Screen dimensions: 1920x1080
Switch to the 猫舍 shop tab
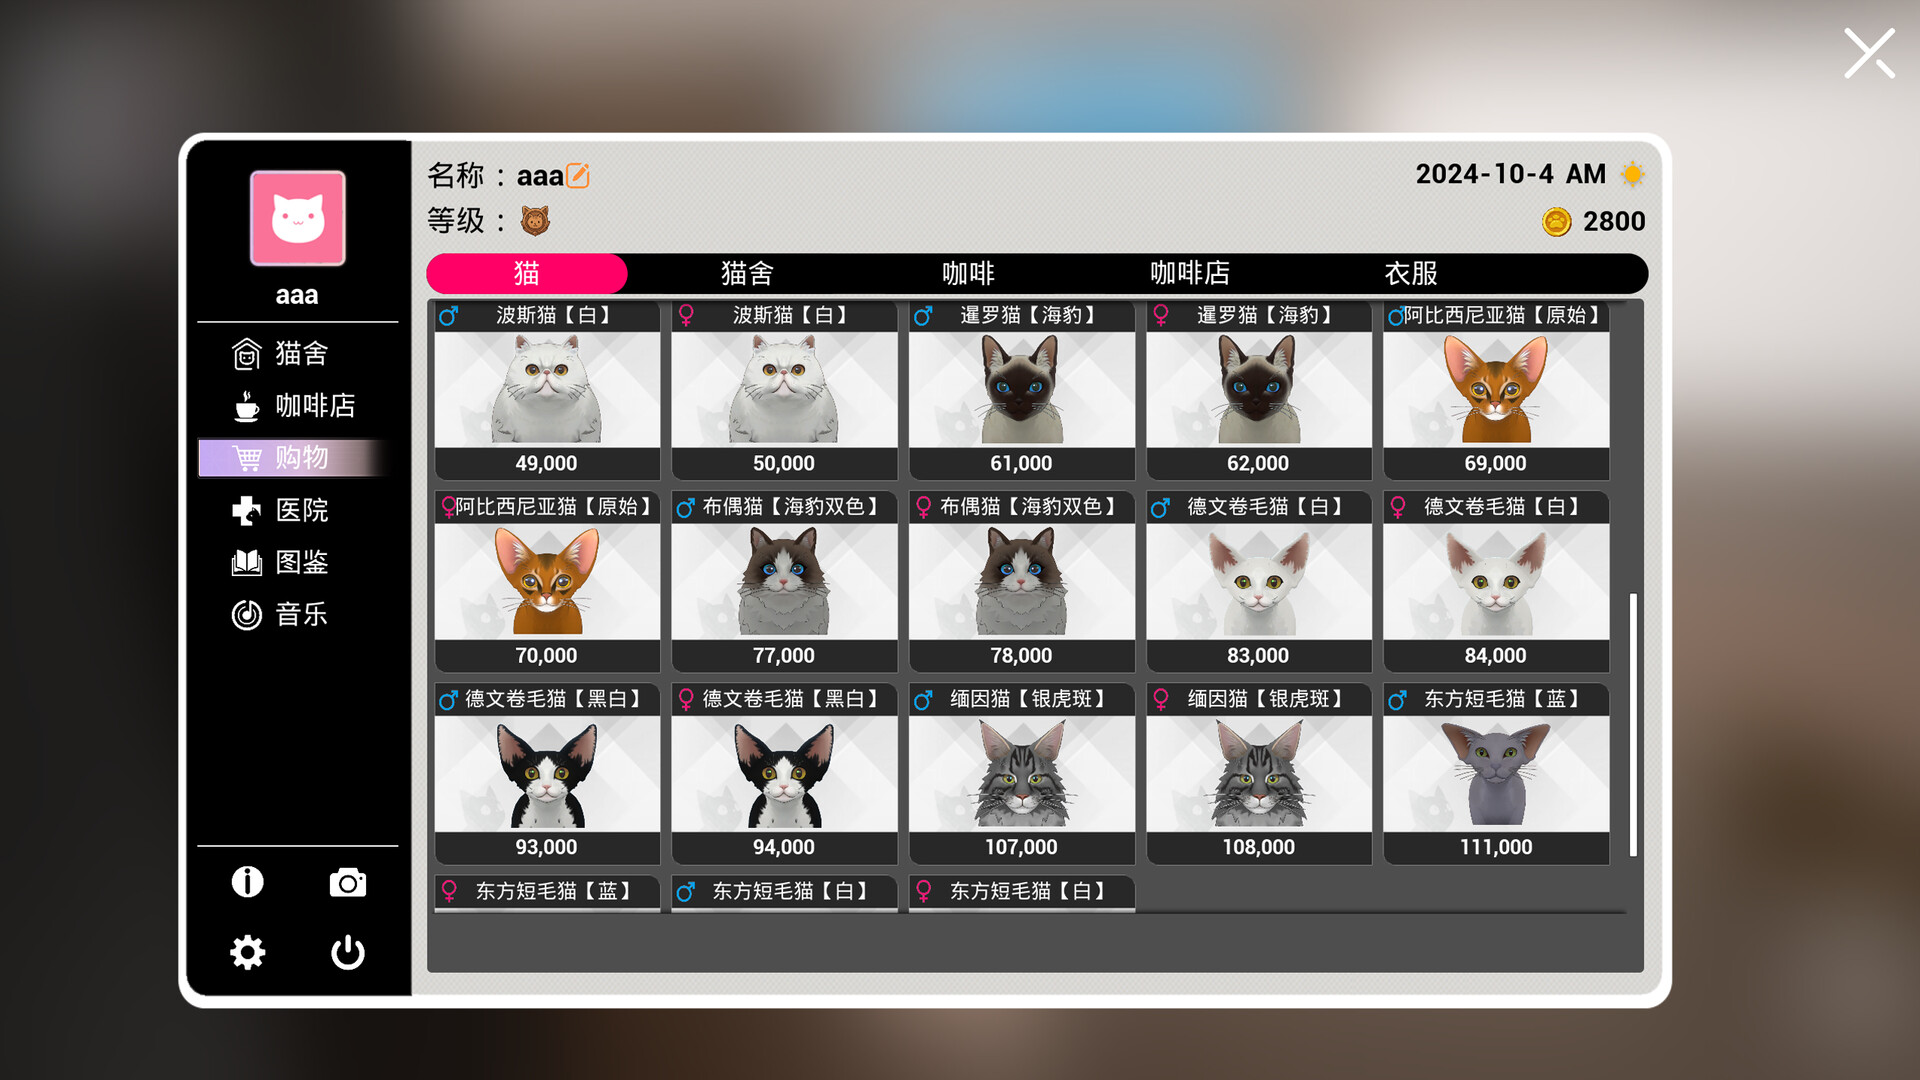pos(748,272)
